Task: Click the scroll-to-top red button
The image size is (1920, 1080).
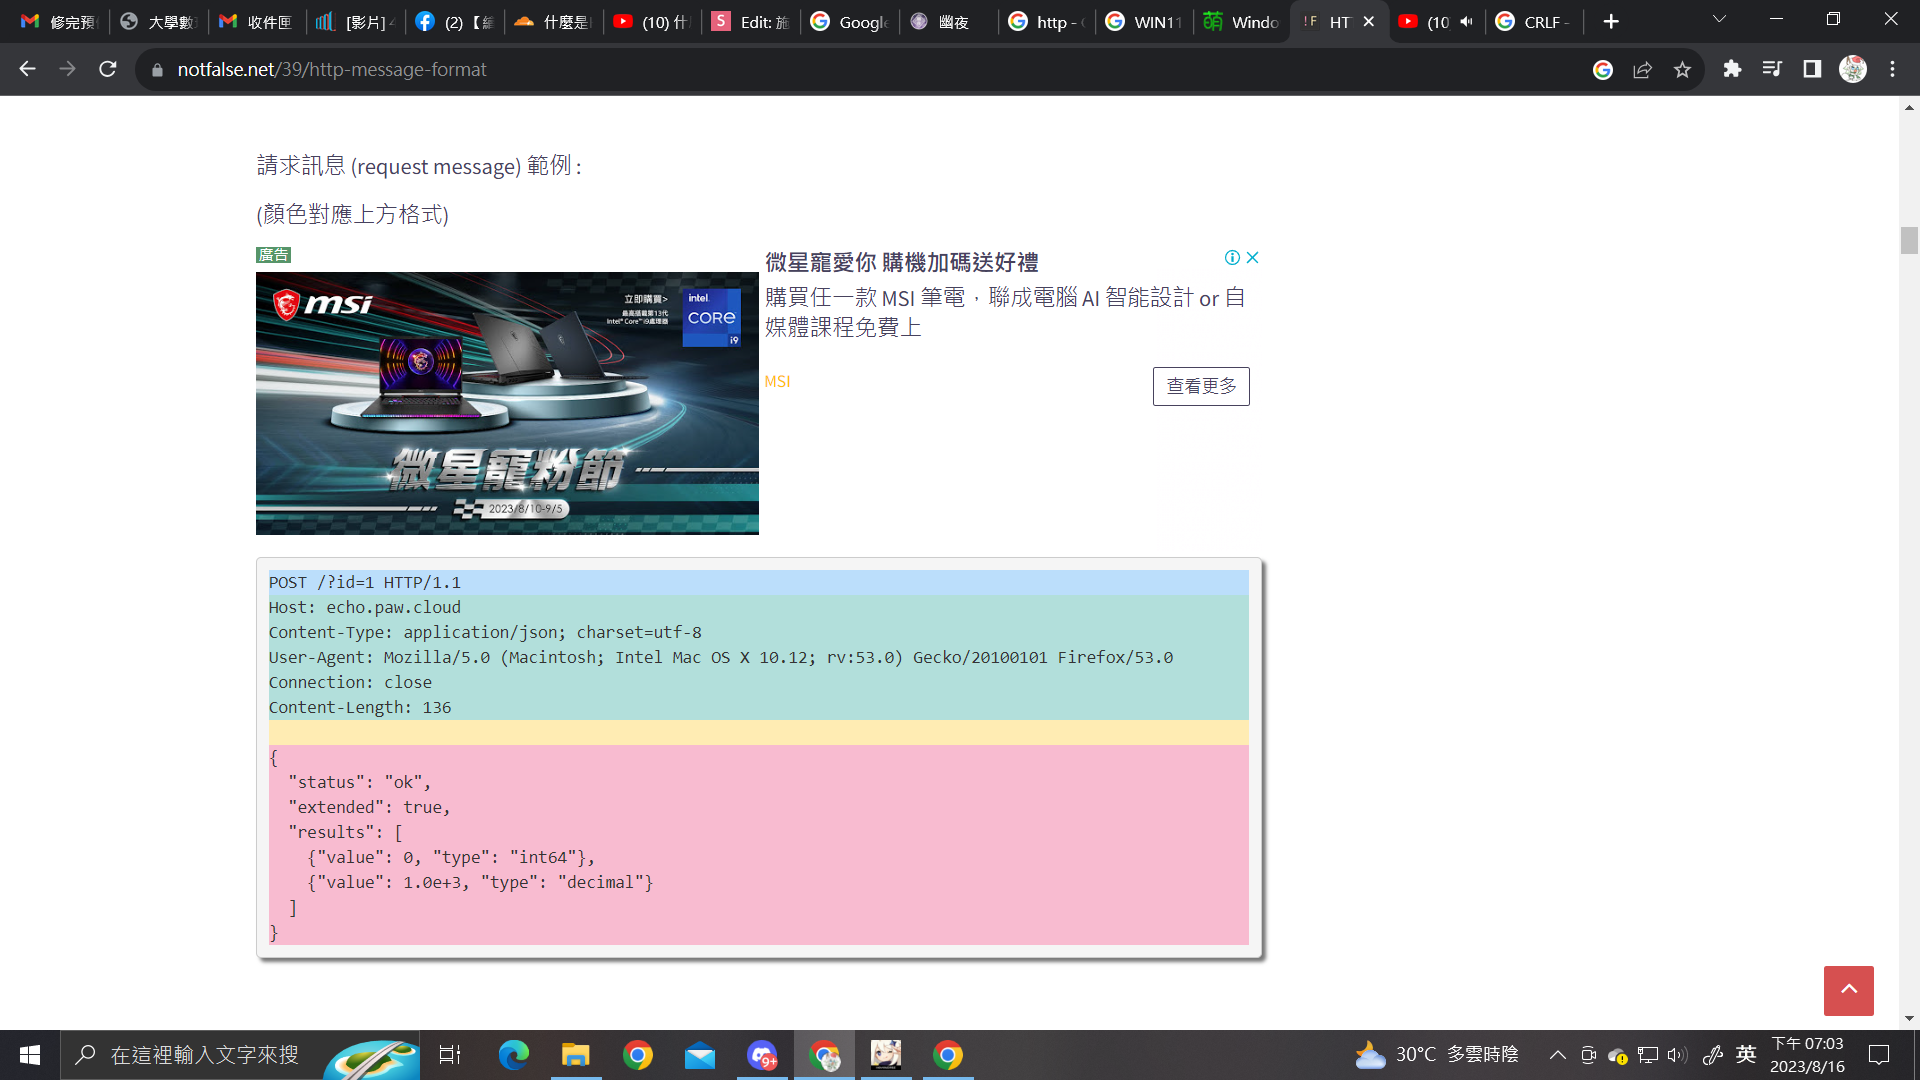Action: (1848, 990)
